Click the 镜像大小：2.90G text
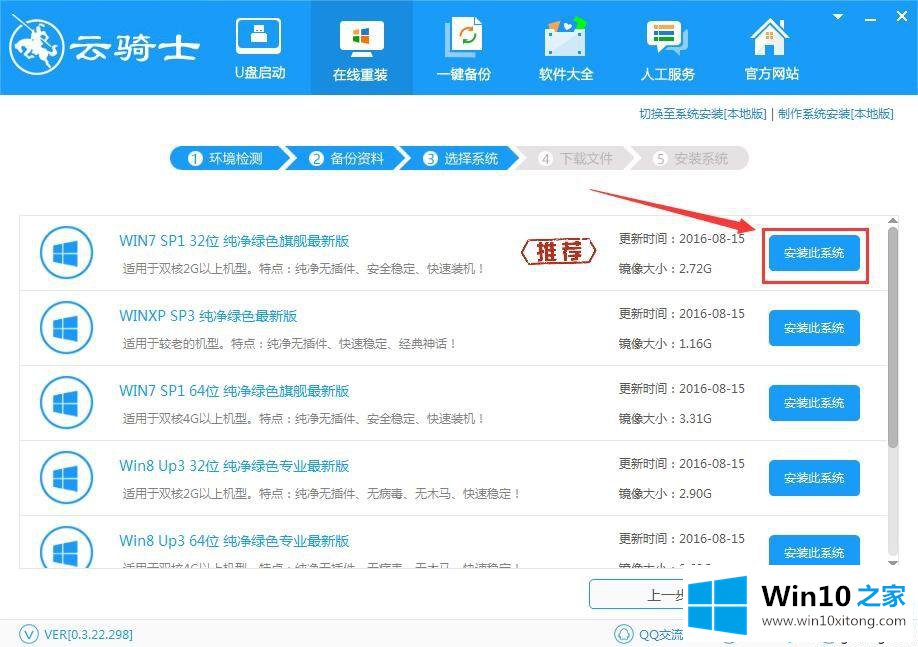 tap(666, 494)
